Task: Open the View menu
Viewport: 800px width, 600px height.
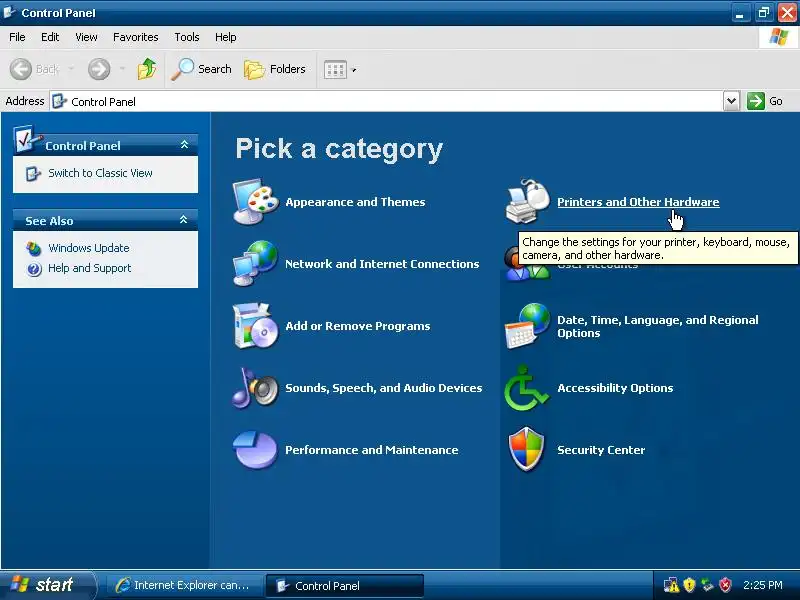Action: (x=86, y=37)
